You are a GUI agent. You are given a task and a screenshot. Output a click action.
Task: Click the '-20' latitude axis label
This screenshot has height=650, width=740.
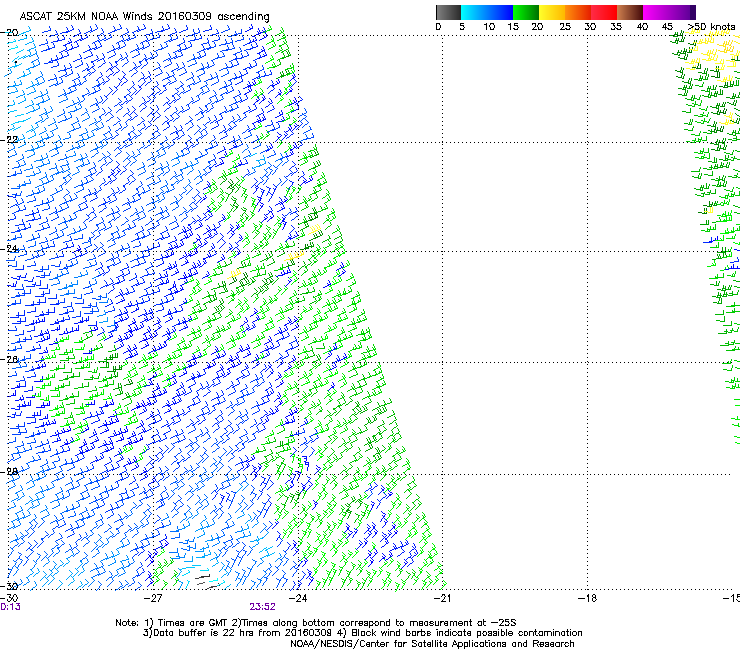(x=9, y=33)
